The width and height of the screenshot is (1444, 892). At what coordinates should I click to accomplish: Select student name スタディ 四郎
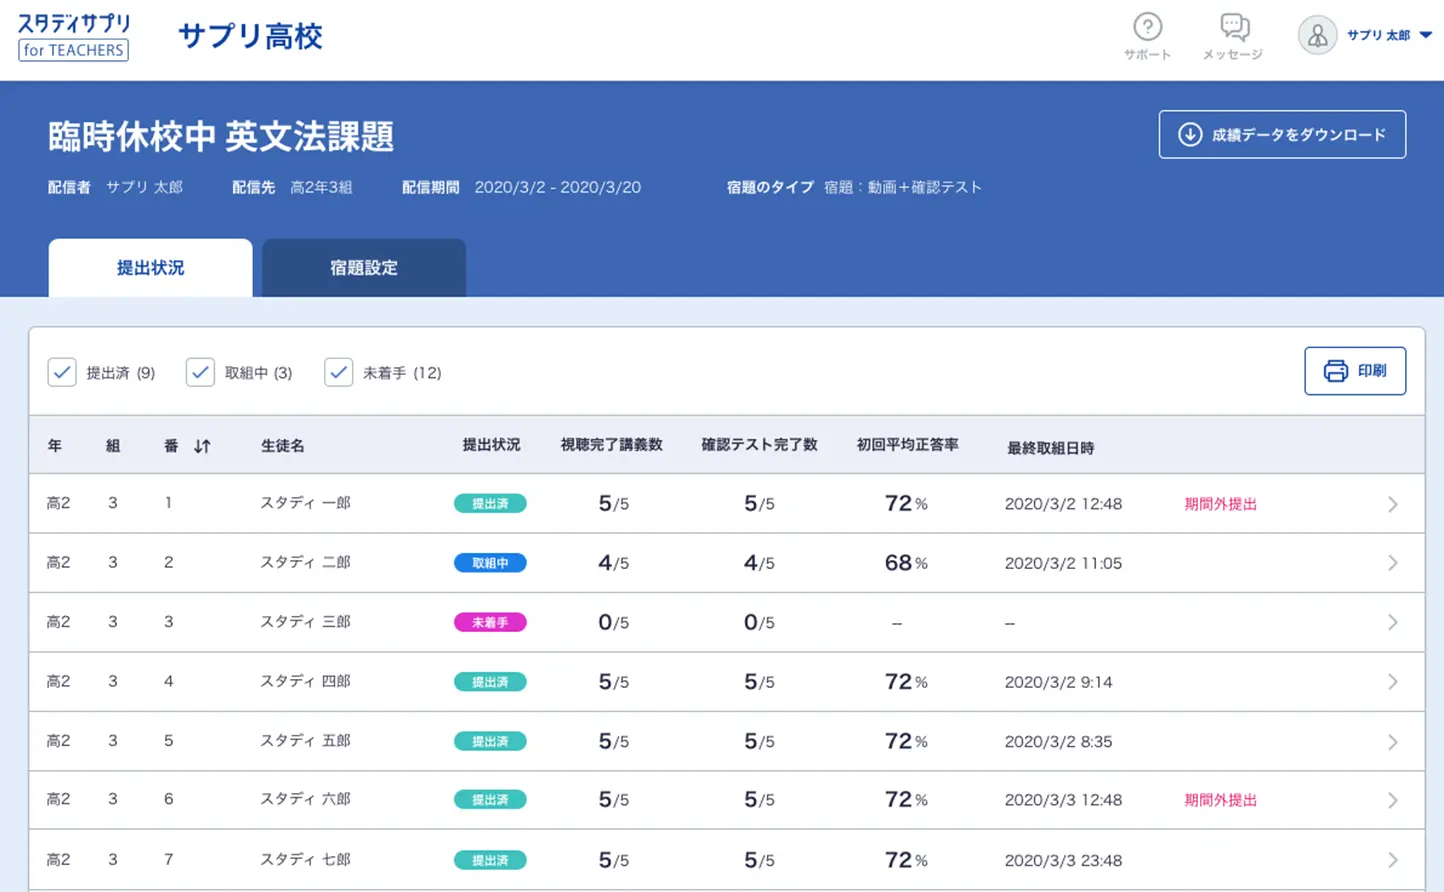305,681
